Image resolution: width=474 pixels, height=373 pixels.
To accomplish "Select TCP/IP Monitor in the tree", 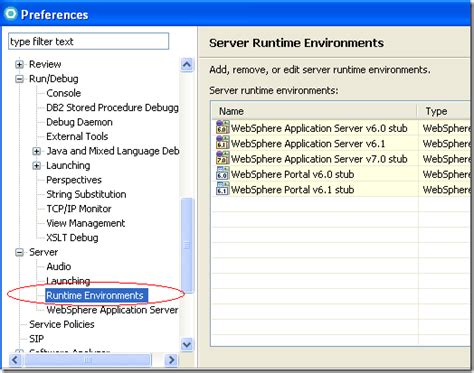I will (79, 209).
